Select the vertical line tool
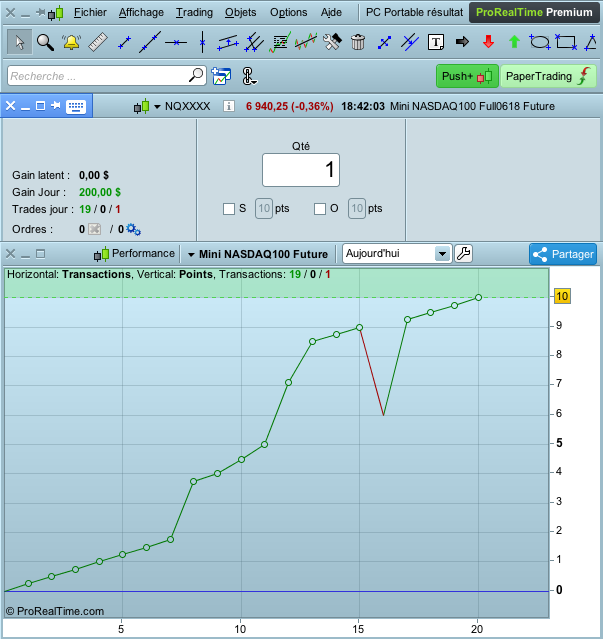This screenshot has width=603, height=639. click(202, 42)
